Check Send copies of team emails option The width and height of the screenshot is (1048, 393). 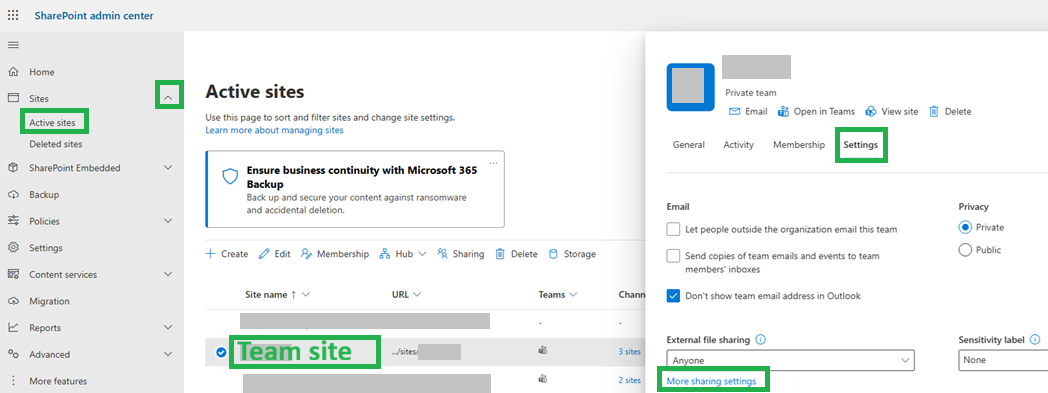(x=673, y=256)
